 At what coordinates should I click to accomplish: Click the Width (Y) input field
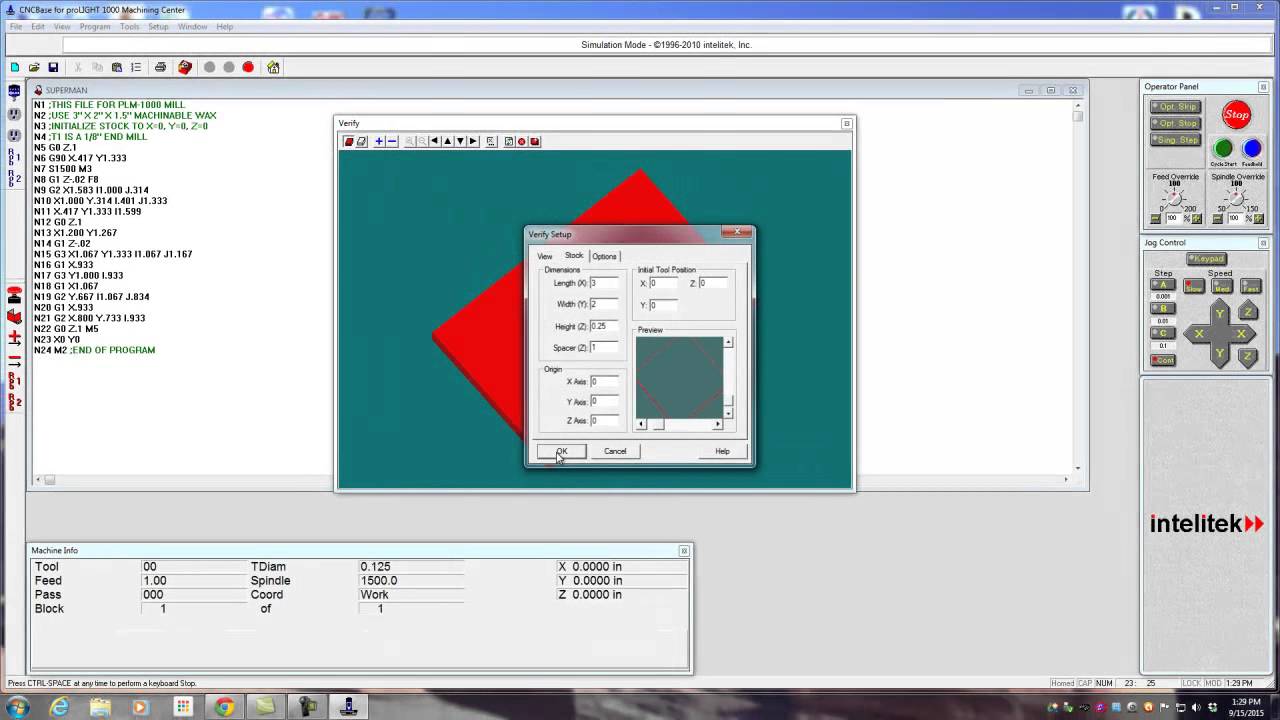[x=605, y=304]
